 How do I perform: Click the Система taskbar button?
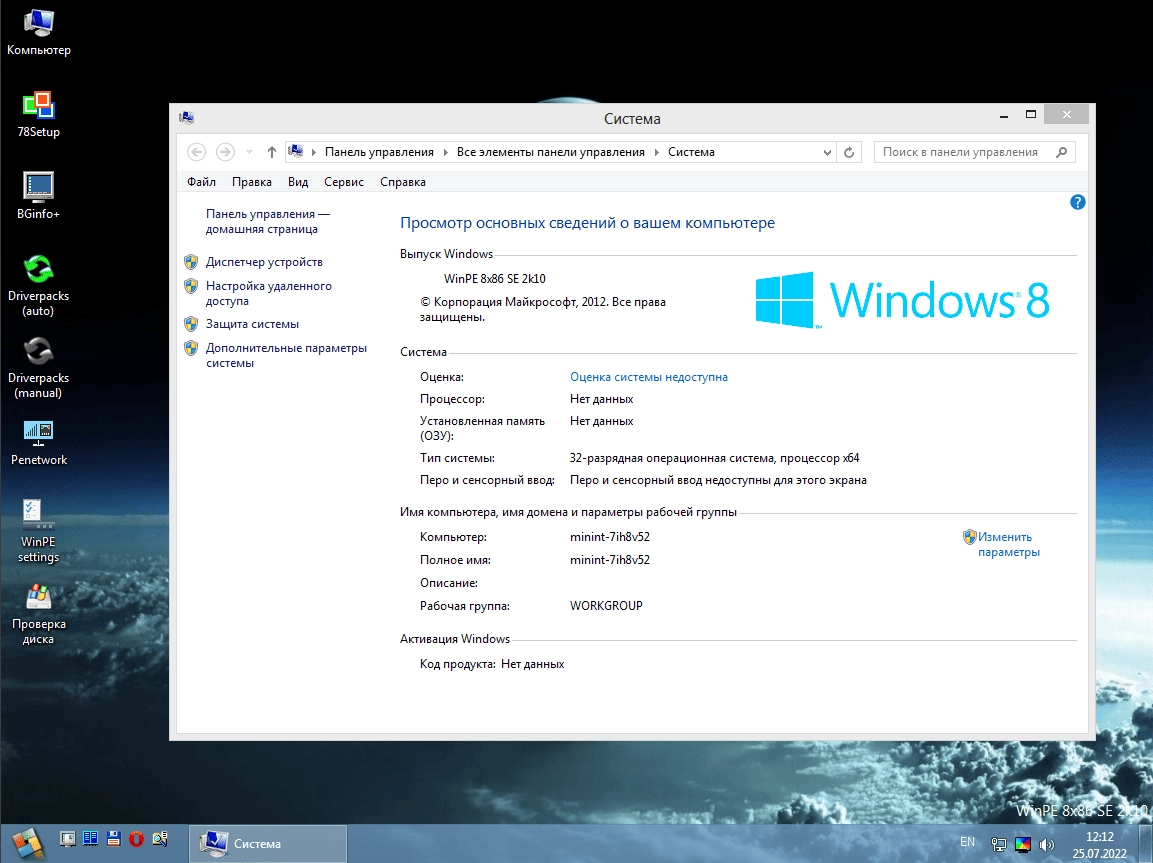pos(268,843)
